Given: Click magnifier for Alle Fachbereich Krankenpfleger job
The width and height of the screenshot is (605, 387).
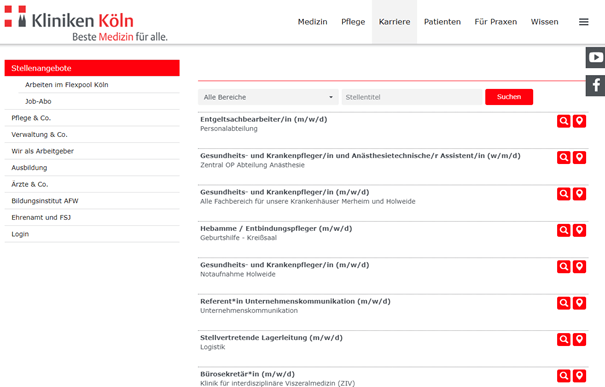Looking at the screenshot, I should tap(564, 194).
